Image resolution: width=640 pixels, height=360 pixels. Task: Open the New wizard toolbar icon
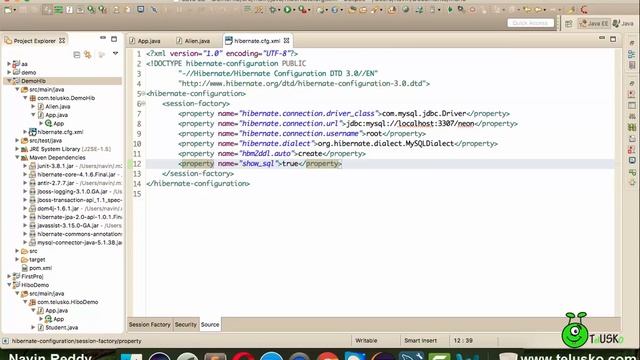[8, 10]
